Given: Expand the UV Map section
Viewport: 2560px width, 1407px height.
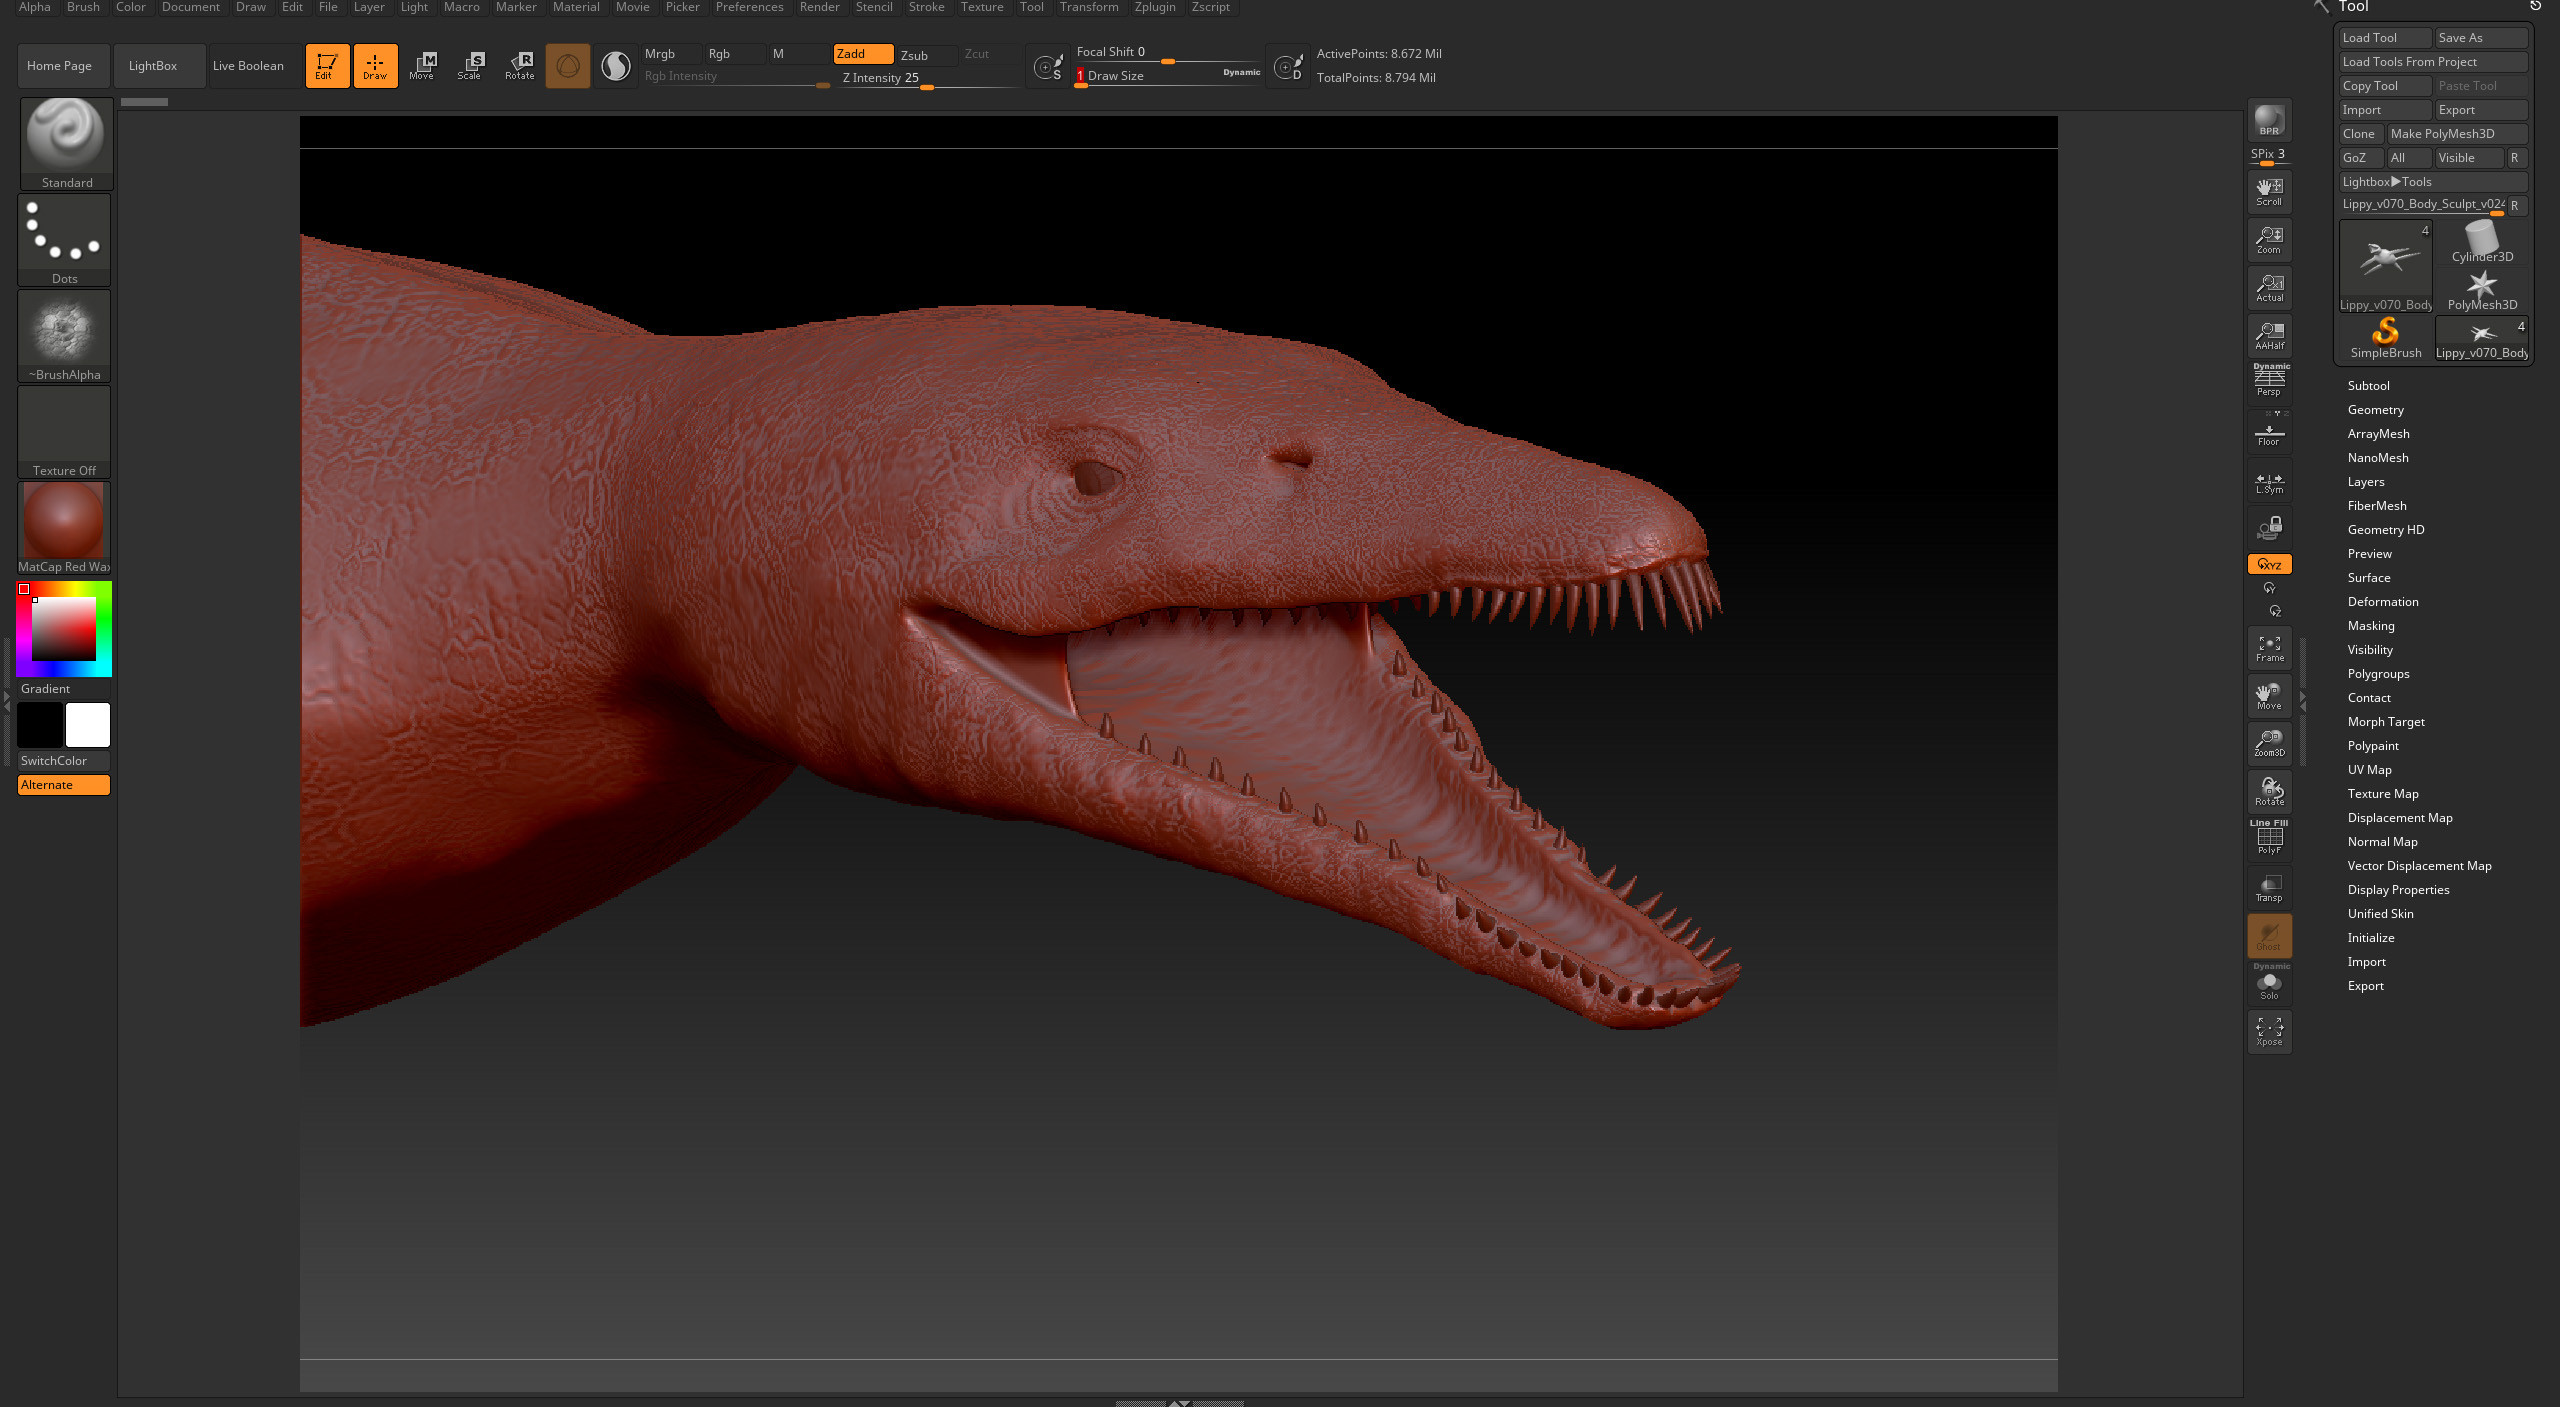Looking at the screenshot, I should click(x=2369, y=770).
